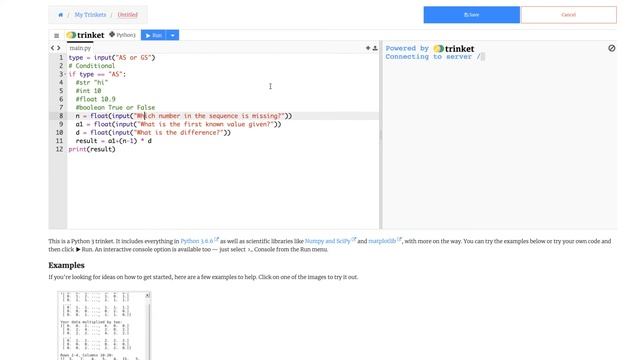Viewport: 640px width, 360px height.
Task: Click the Cancel button
Action: click(x=569, y=15)
